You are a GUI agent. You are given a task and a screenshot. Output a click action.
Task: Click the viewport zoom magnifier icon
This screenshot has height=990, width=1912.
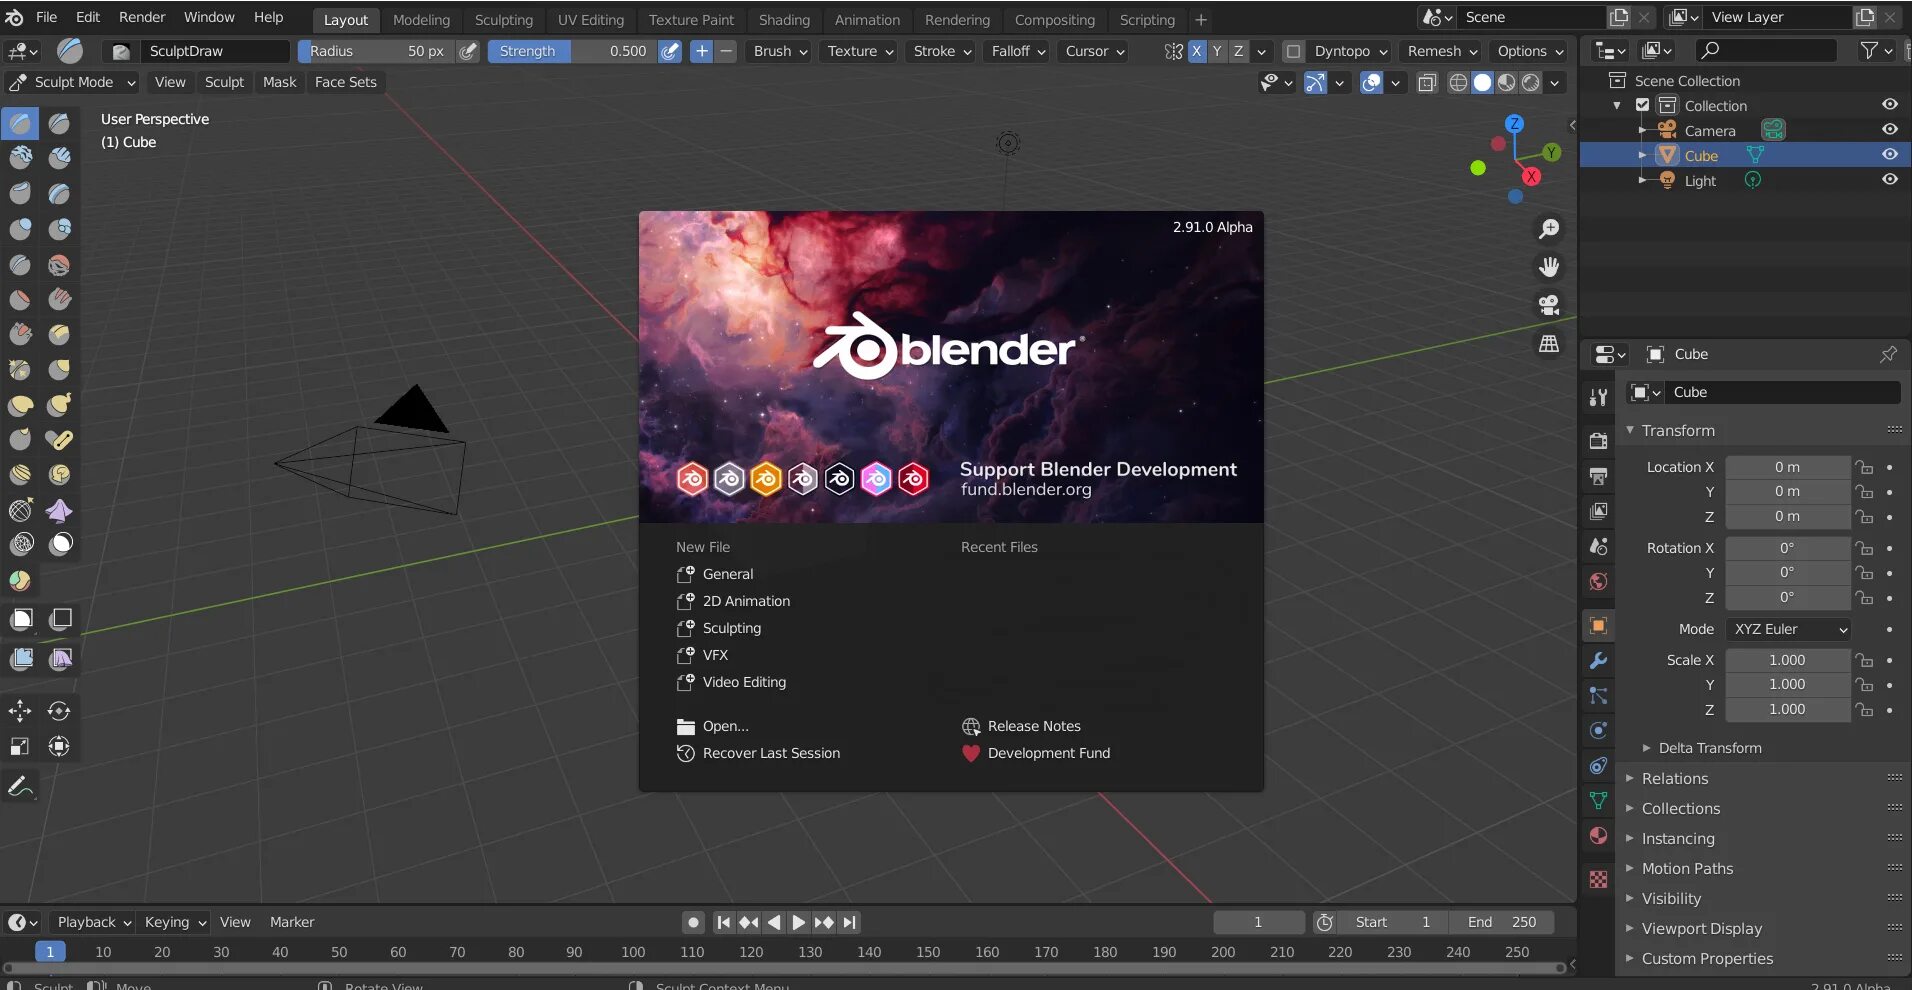pyautogui.click(x=1549, y=229)
